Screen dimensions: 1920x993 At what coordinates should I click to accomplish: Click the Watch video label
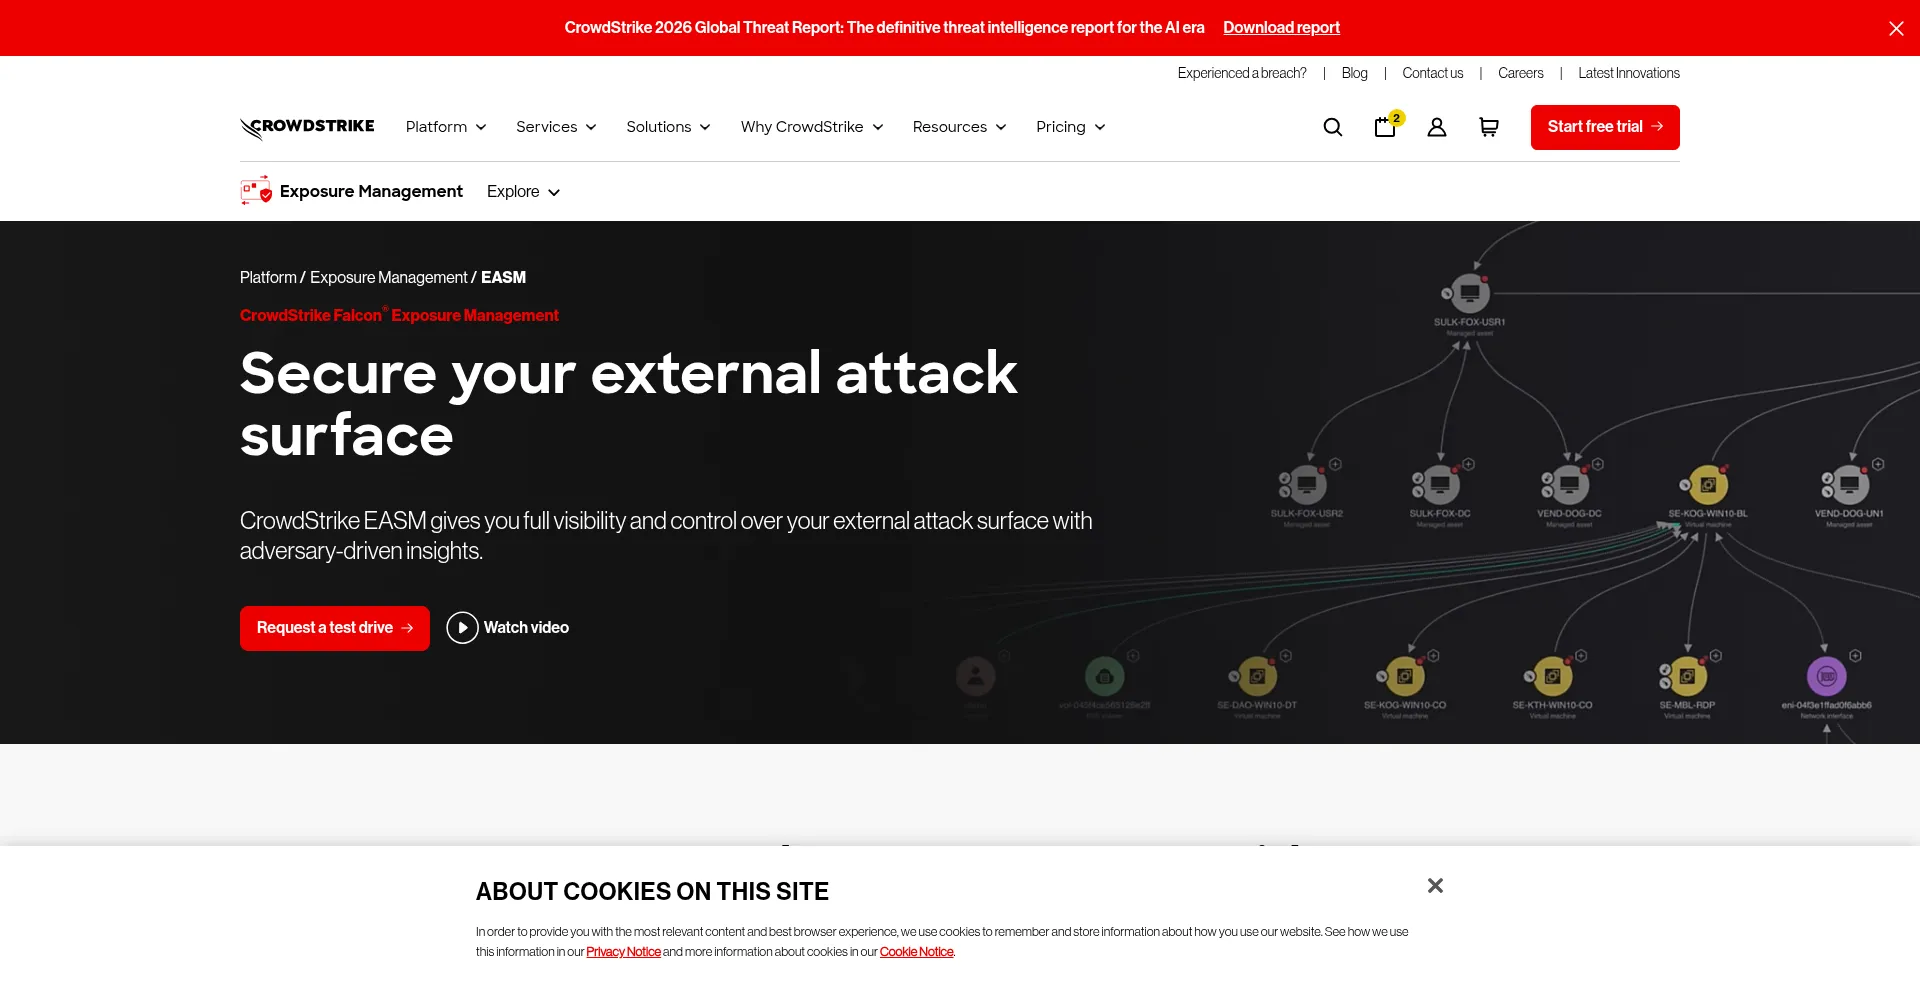click(x=526, y=628)
